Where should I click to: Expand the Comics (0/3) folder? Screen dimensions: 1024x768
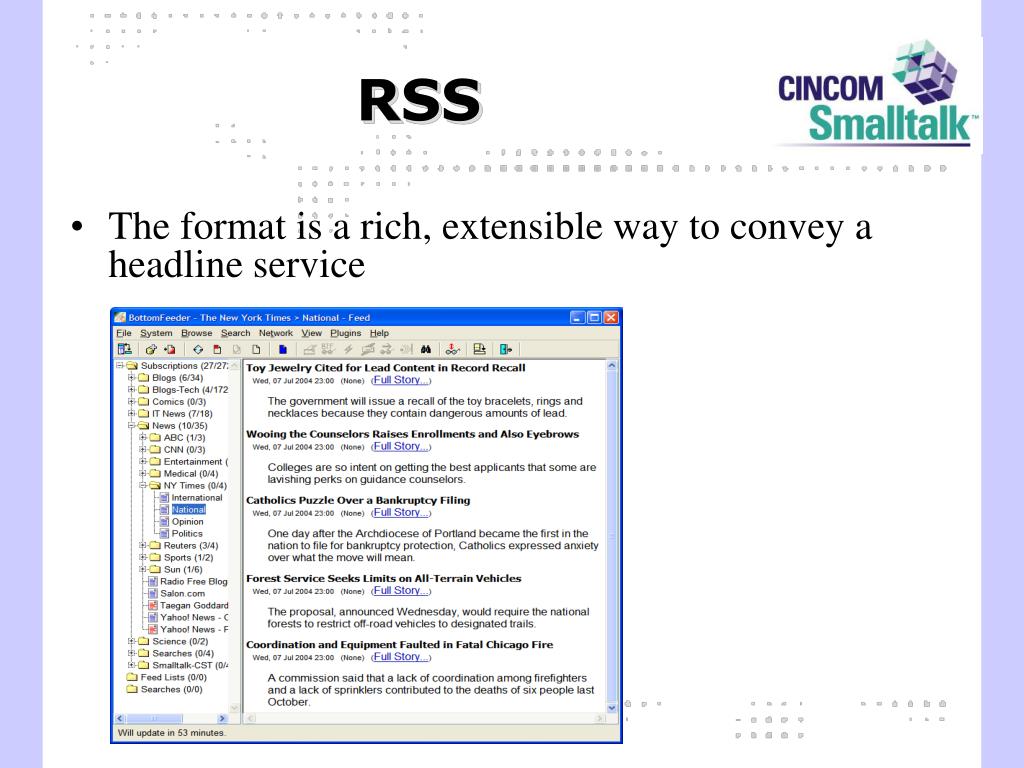pyautogui.click(x=131, y=402)
